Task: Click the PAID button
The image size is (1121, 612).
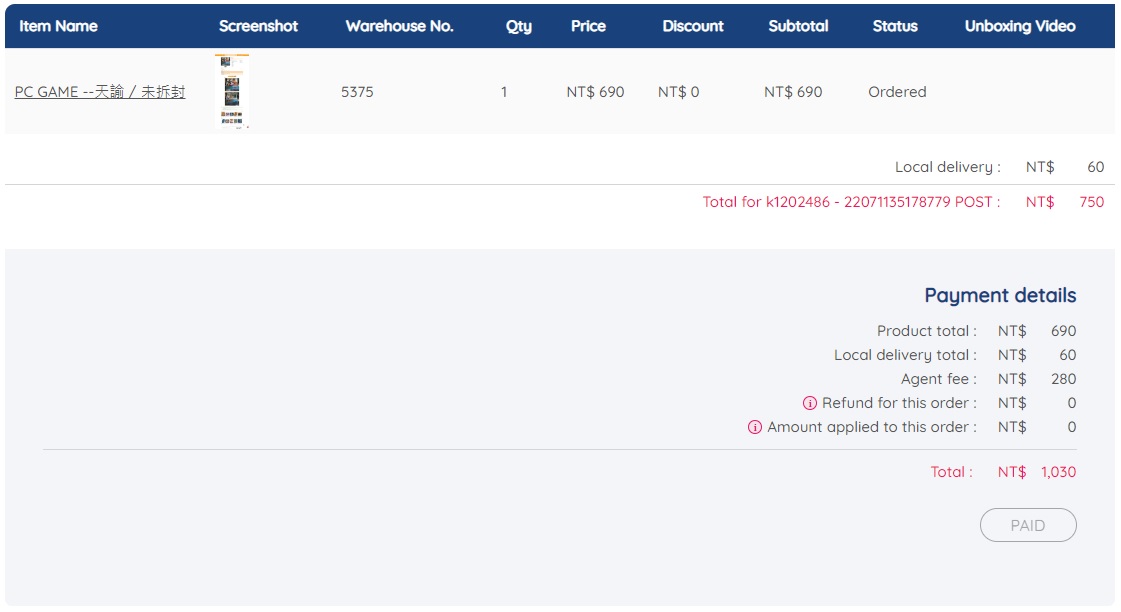Action: [1028, 525]
